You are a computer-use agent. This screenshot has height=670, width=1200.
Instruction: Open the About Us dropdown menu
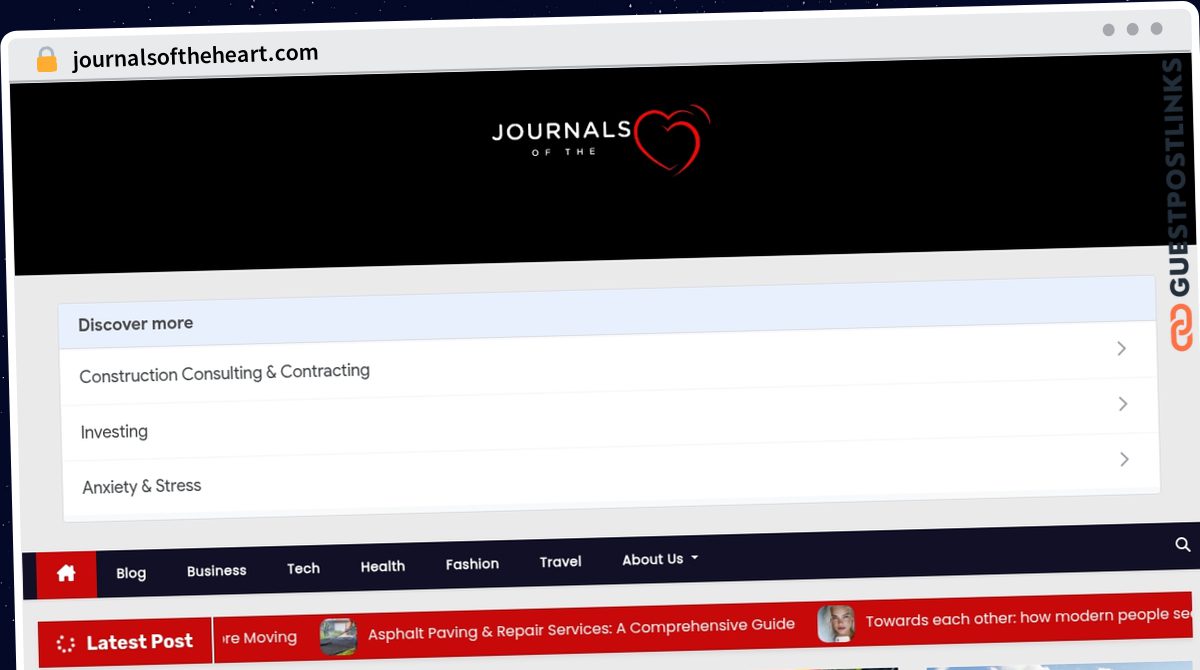click(x=660, y=559)
